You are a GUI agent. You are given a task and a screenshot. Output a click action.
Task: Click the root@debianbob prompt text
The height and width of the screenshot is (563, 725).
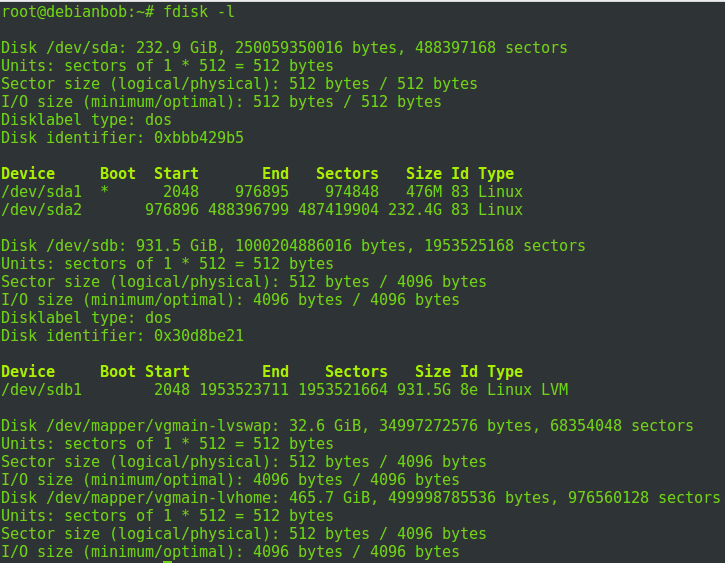(x=78, y=12)
